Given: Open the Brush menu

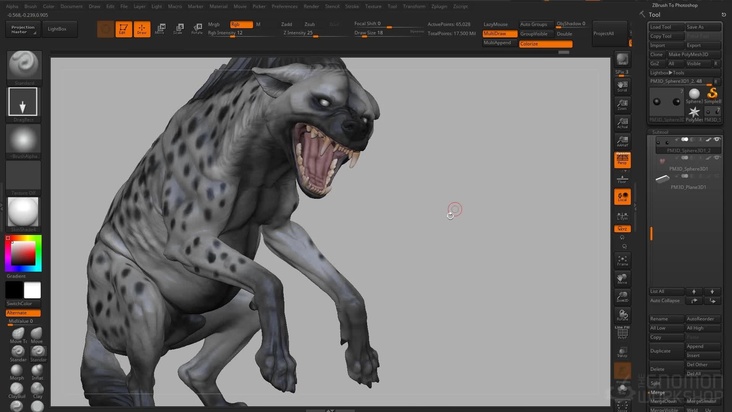Looking at the screenshot, I should (x=30, y=7).
